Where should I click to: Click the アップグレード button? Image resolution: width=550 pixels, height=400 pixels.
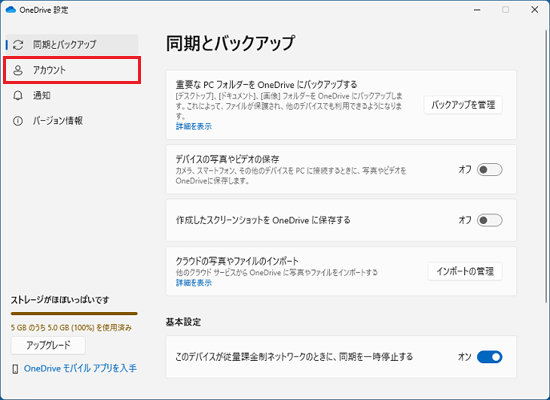(48, 346)
